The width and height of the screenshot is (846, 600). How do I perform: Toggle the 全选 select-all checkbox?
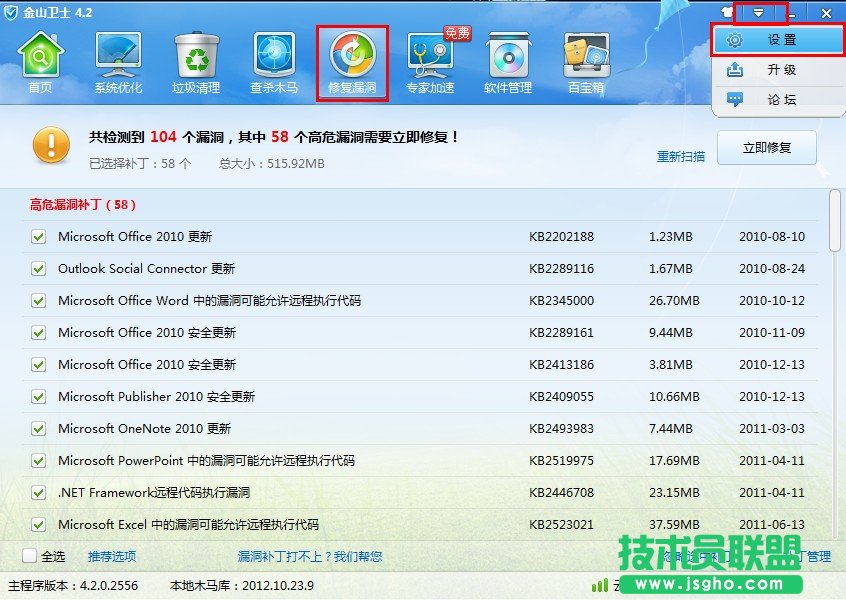29,558
